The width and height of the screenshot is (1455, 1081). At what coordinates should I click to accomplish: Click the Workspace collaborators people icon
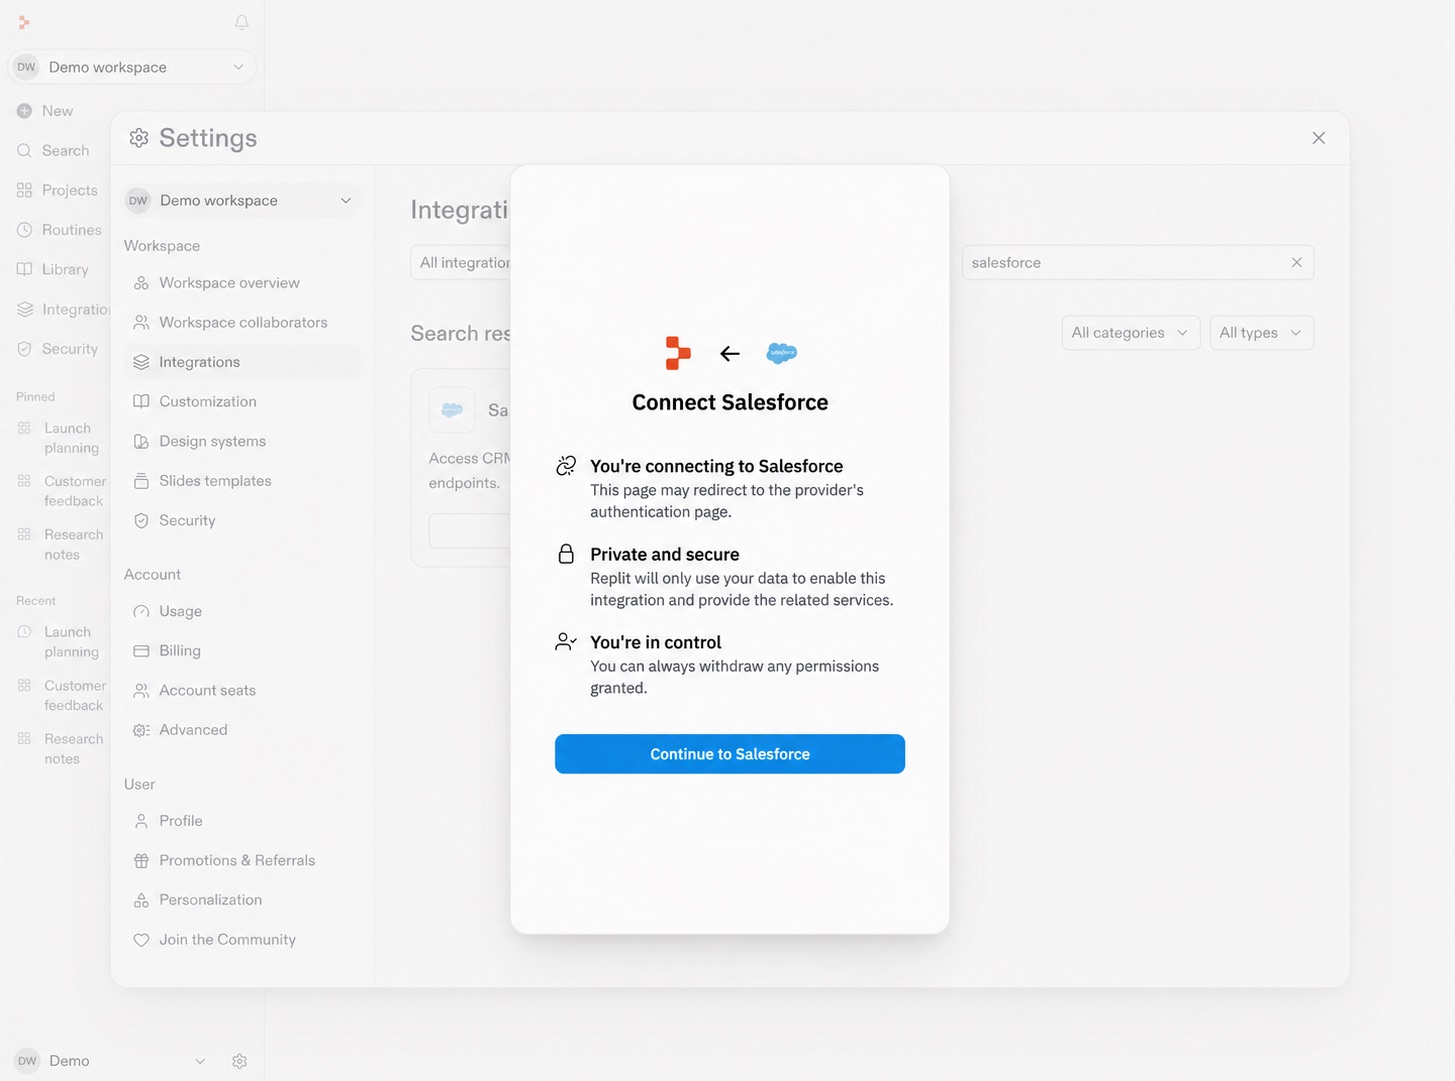(x=141, y=322)
